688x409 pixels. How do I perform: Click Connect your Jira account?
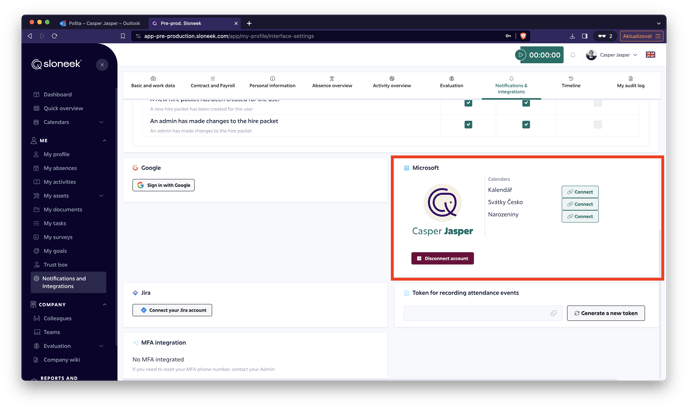point(172,310)
